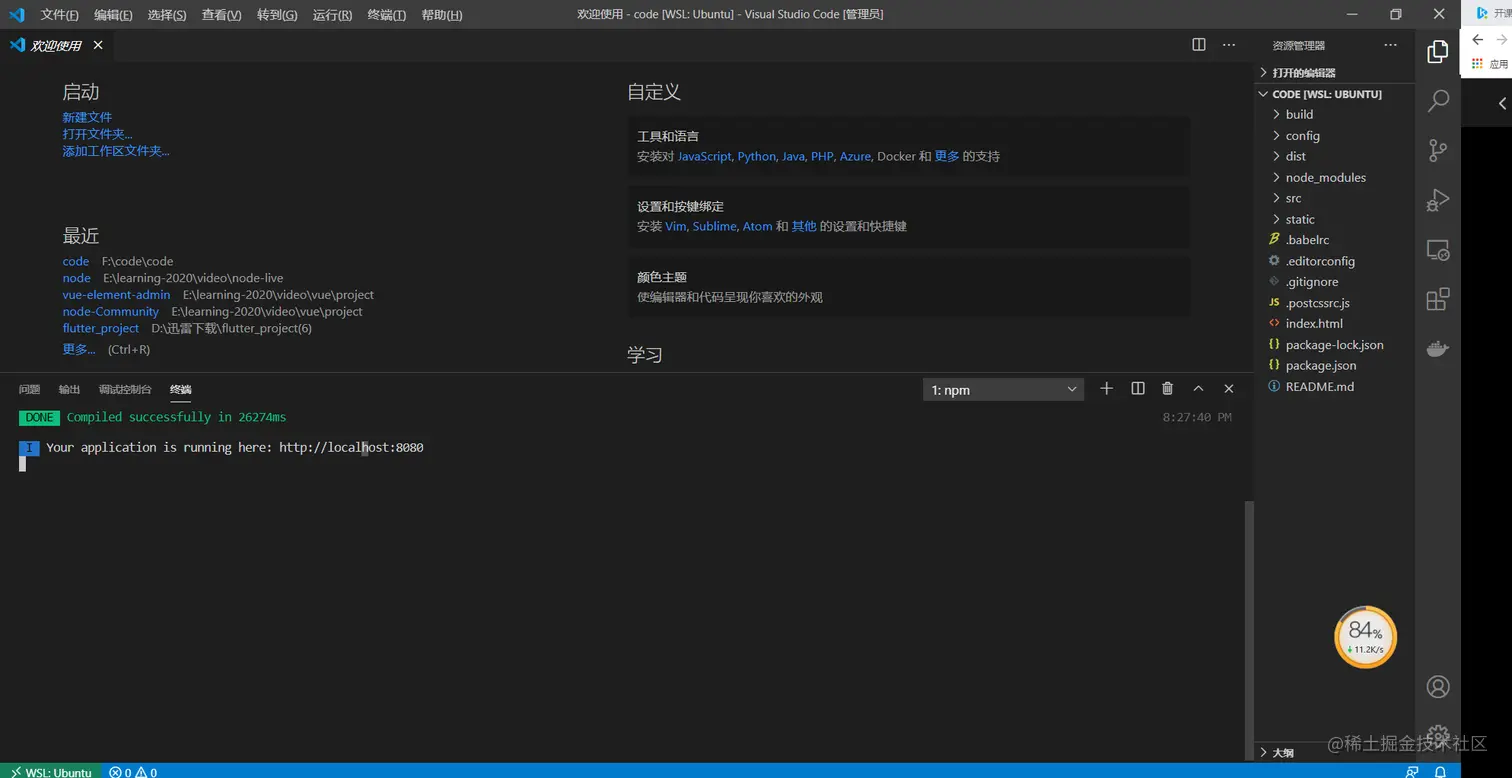Click the Vim keybindings link
This screenshot has height=778, width=1512.
(x=675, y=226)
